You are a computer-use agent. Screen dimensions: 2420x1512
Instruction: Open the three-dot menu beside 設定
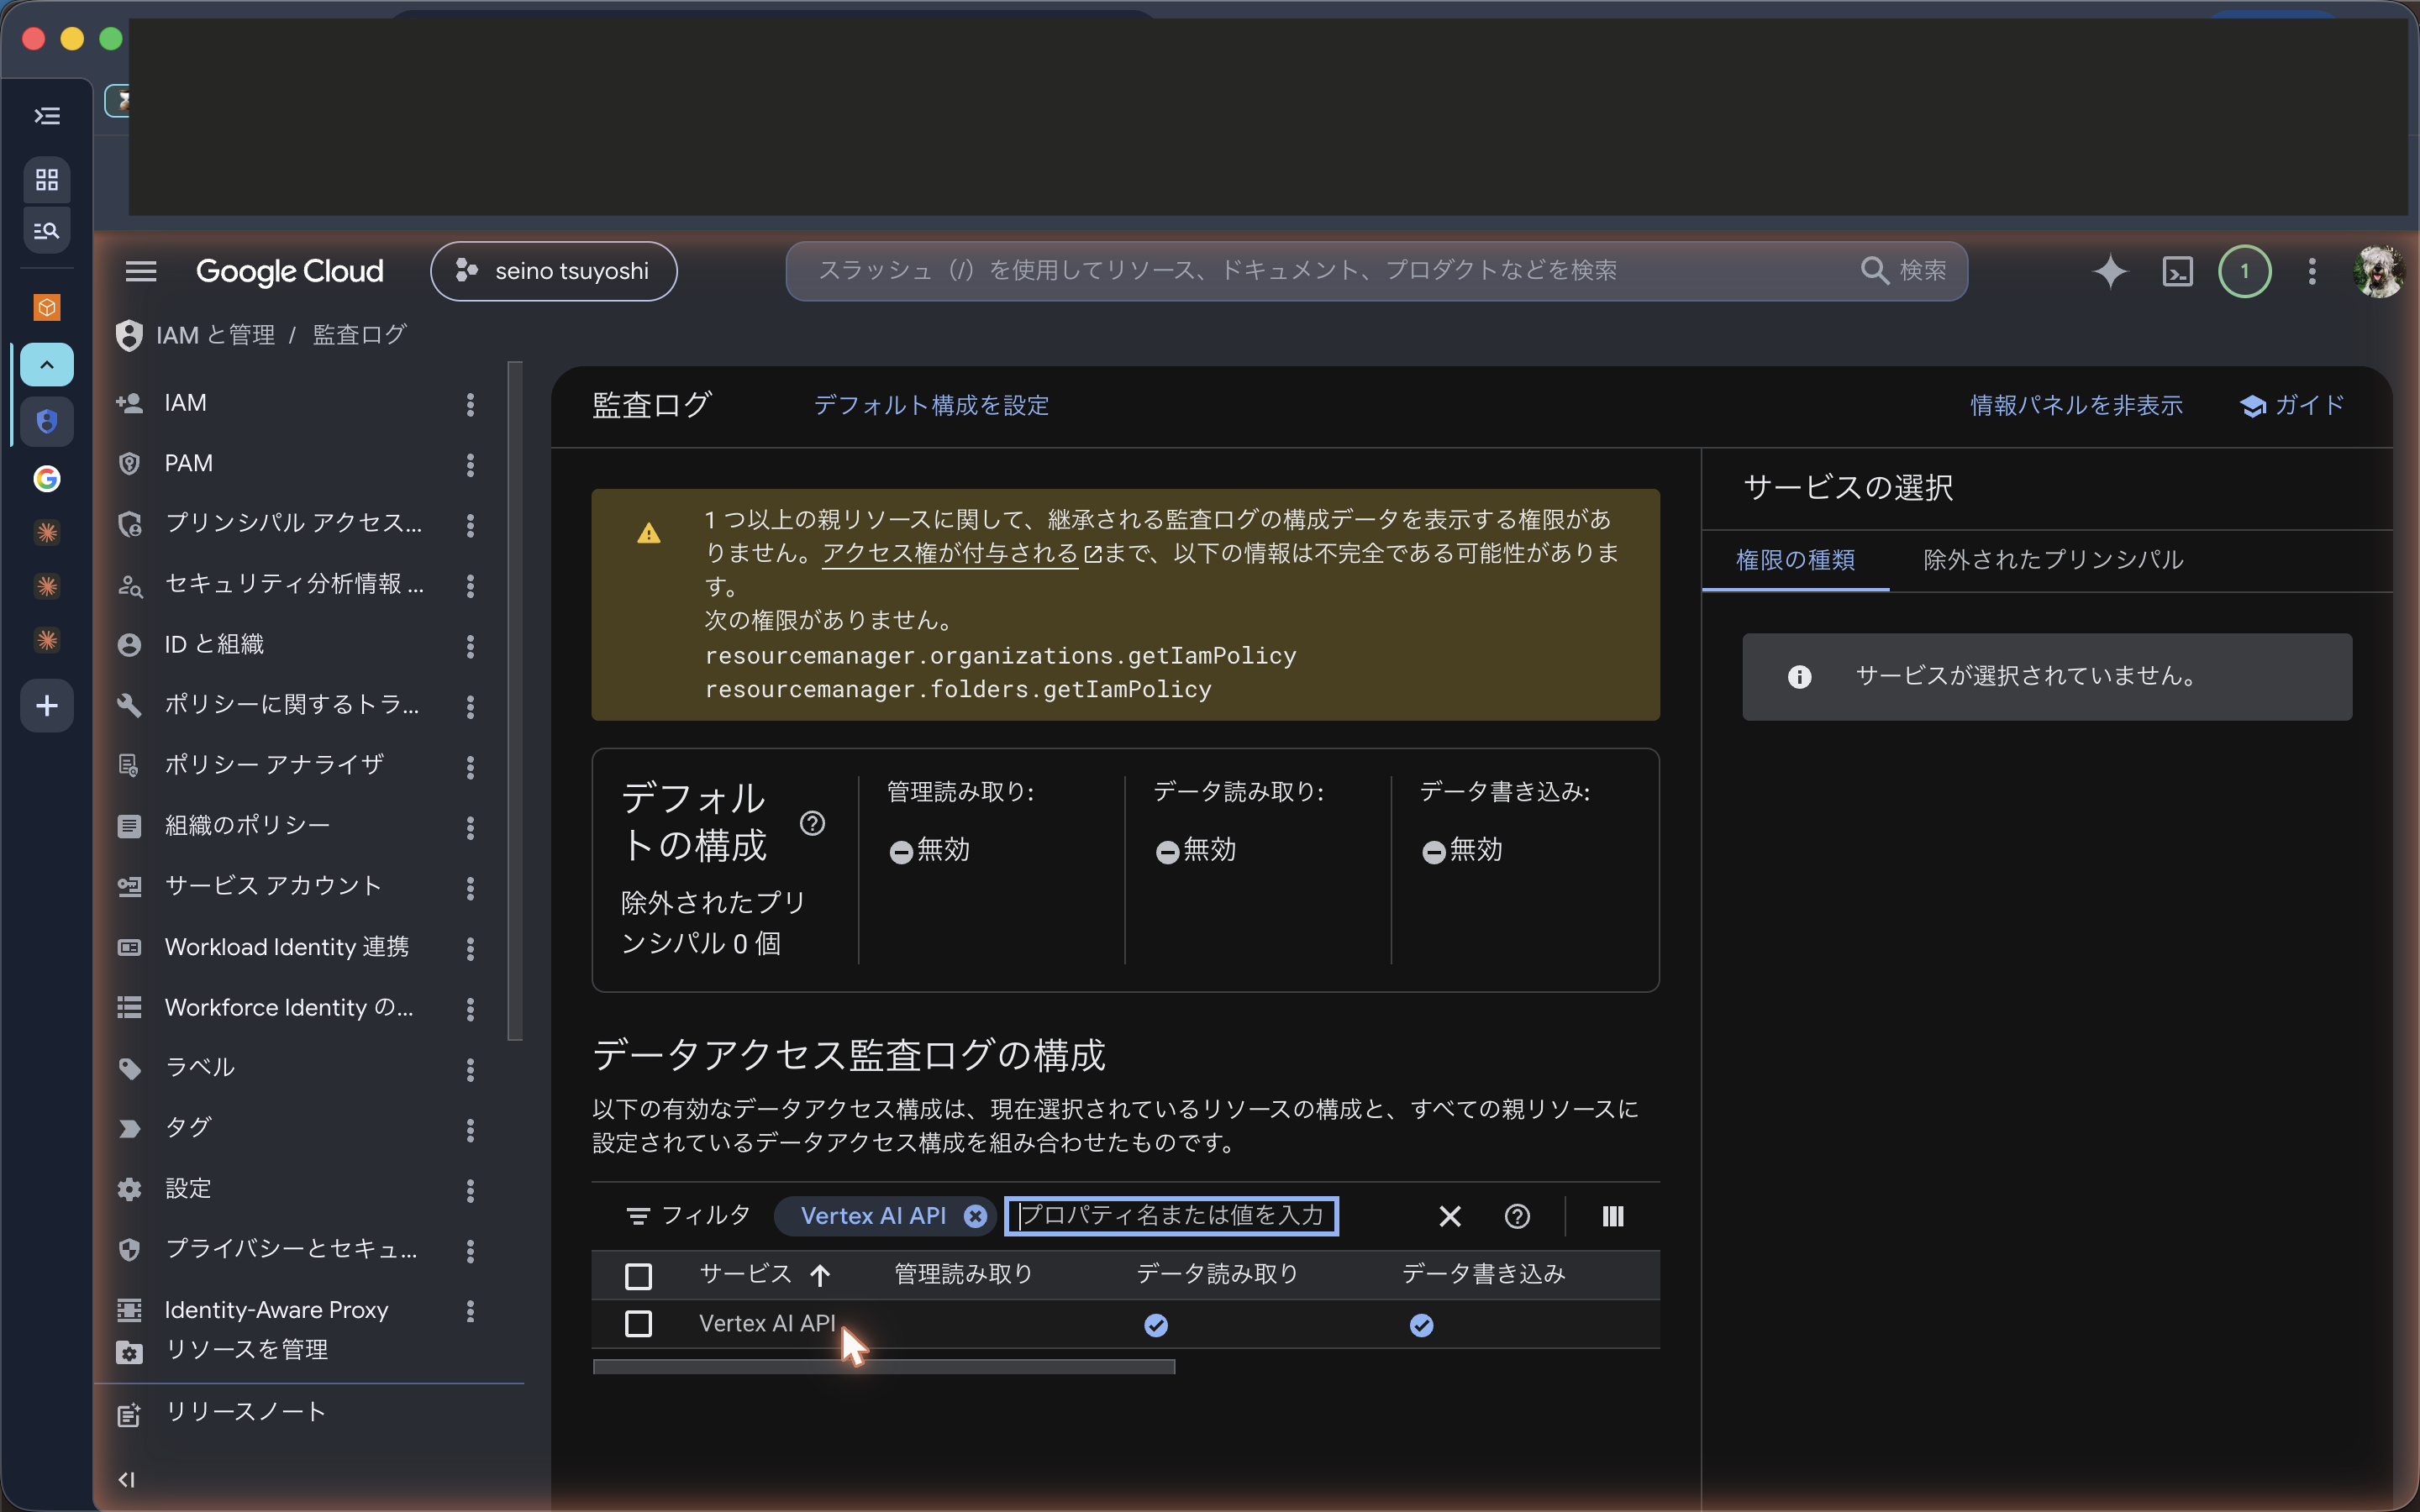[470, 1190]
